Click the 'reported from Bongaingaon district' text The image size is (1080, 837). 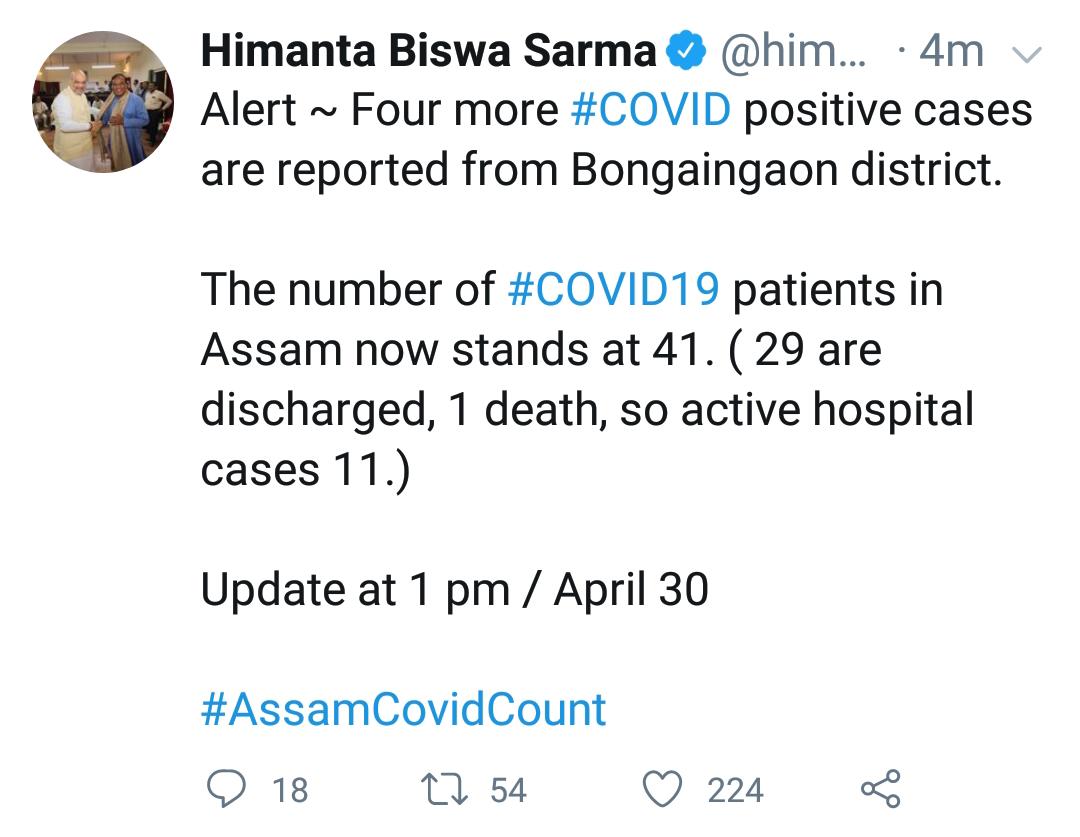[638, 170]
